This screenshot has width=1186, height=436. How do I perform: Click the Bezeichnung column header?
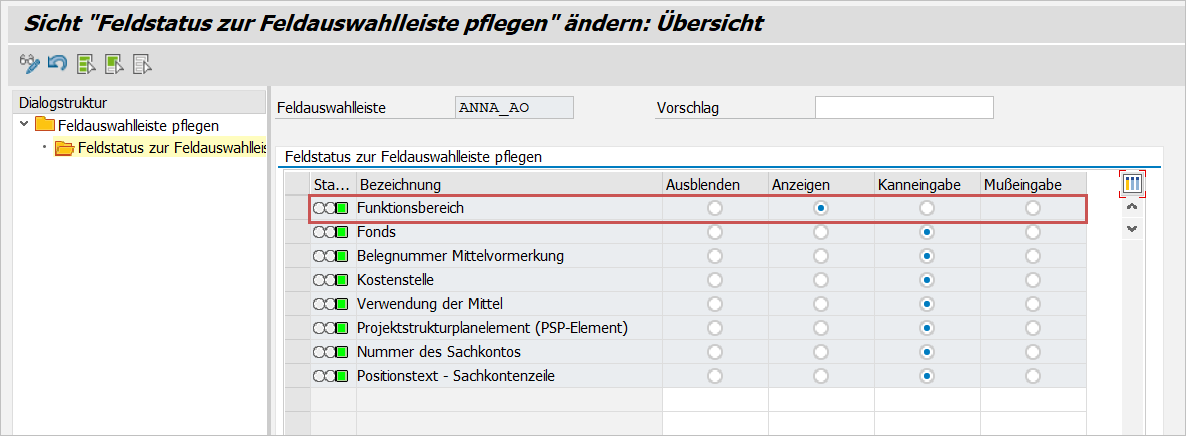click(400, 184)
